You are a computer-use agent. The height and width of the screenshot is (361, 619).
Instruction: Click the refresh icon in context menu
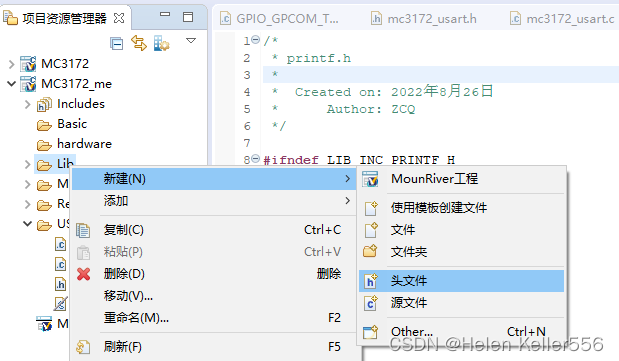pyautogui.click(x=83, y=347)
